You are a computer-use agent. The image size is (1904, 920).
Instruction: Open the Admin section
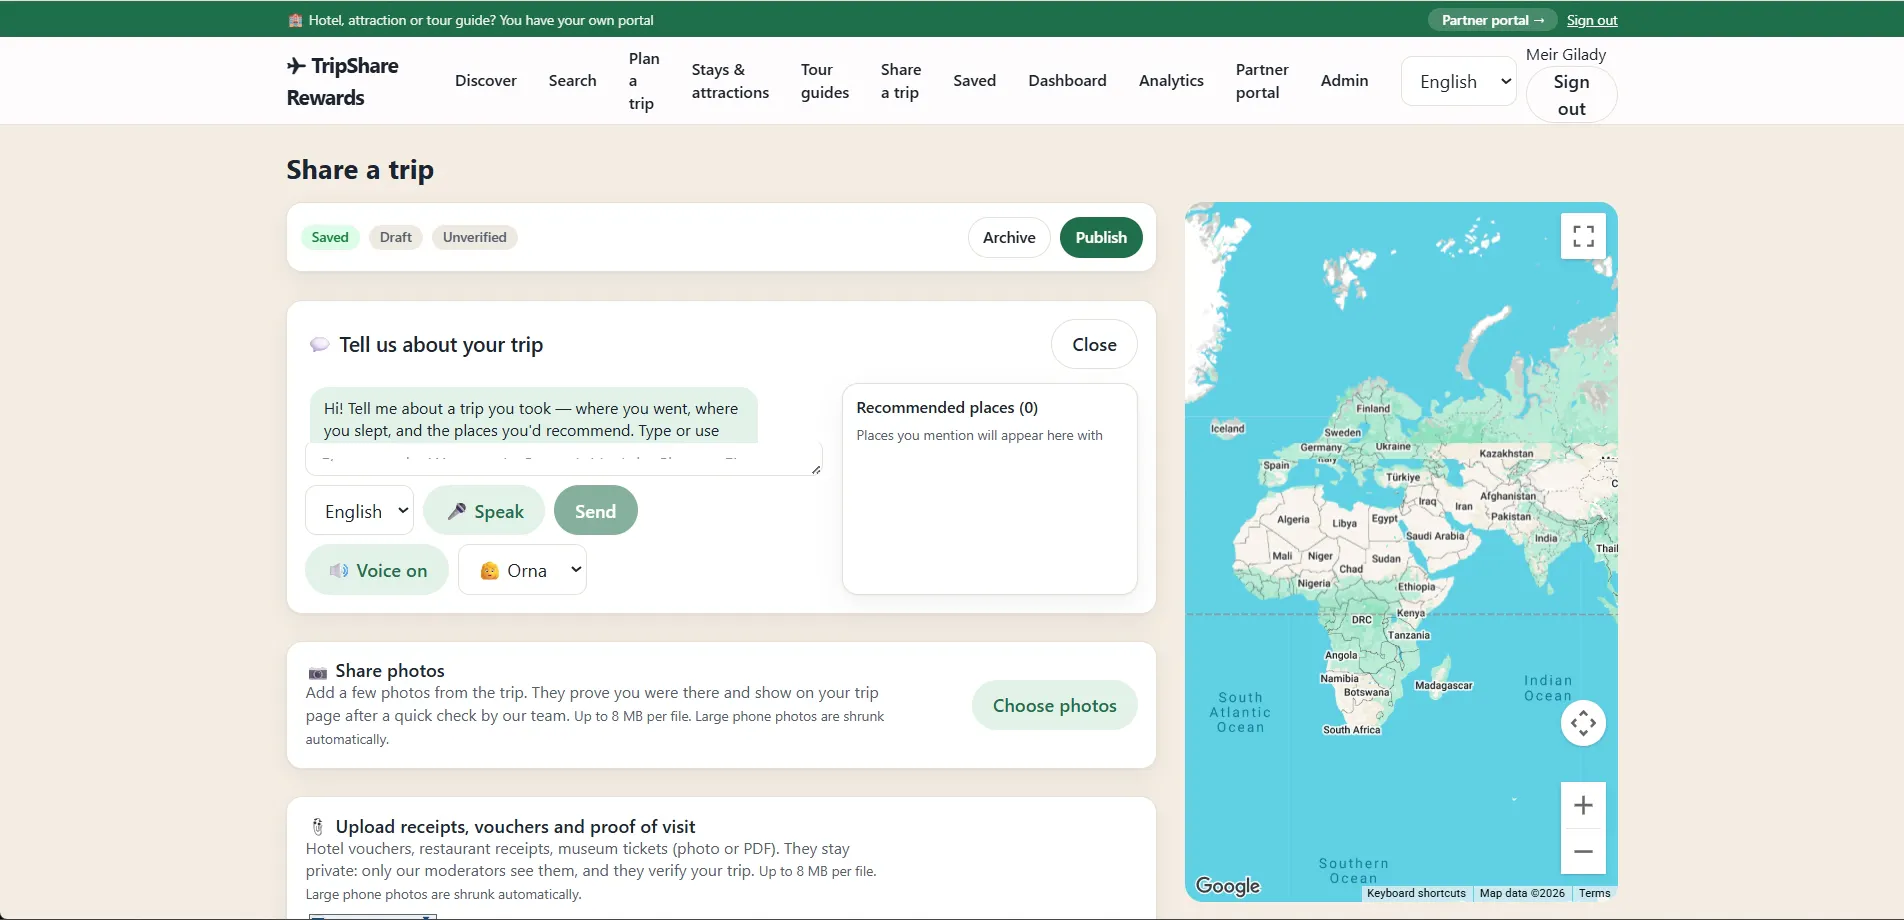coord(1344,81)
